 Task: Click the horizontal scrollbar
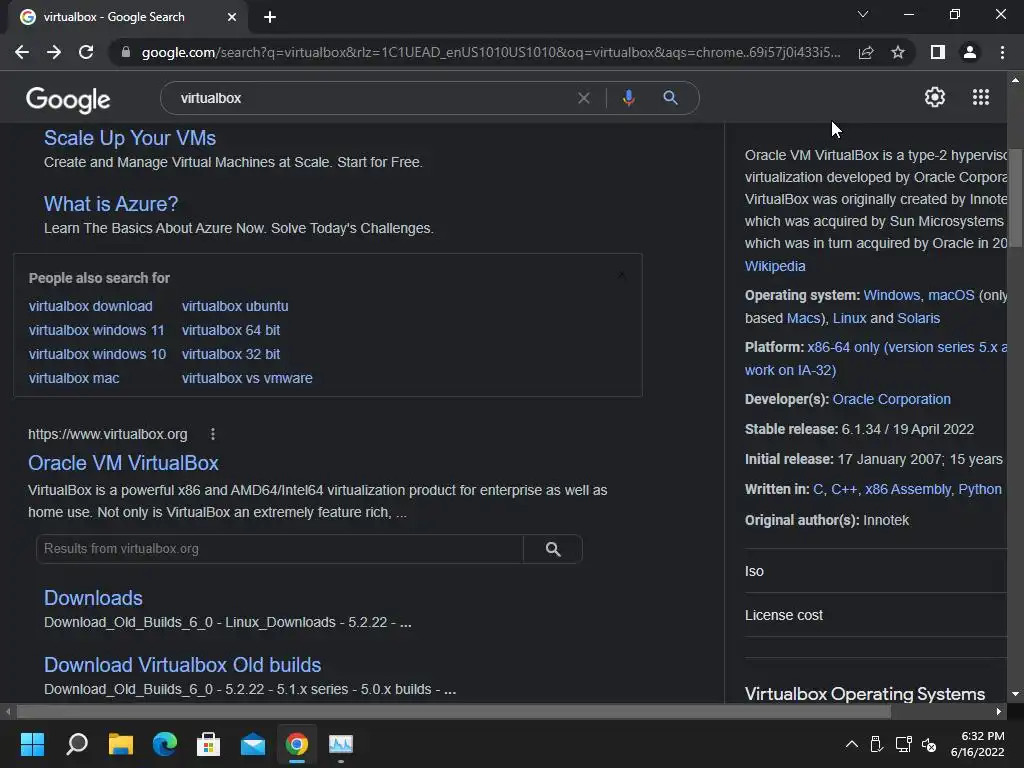pyautogui.click(x=454, y=711)
